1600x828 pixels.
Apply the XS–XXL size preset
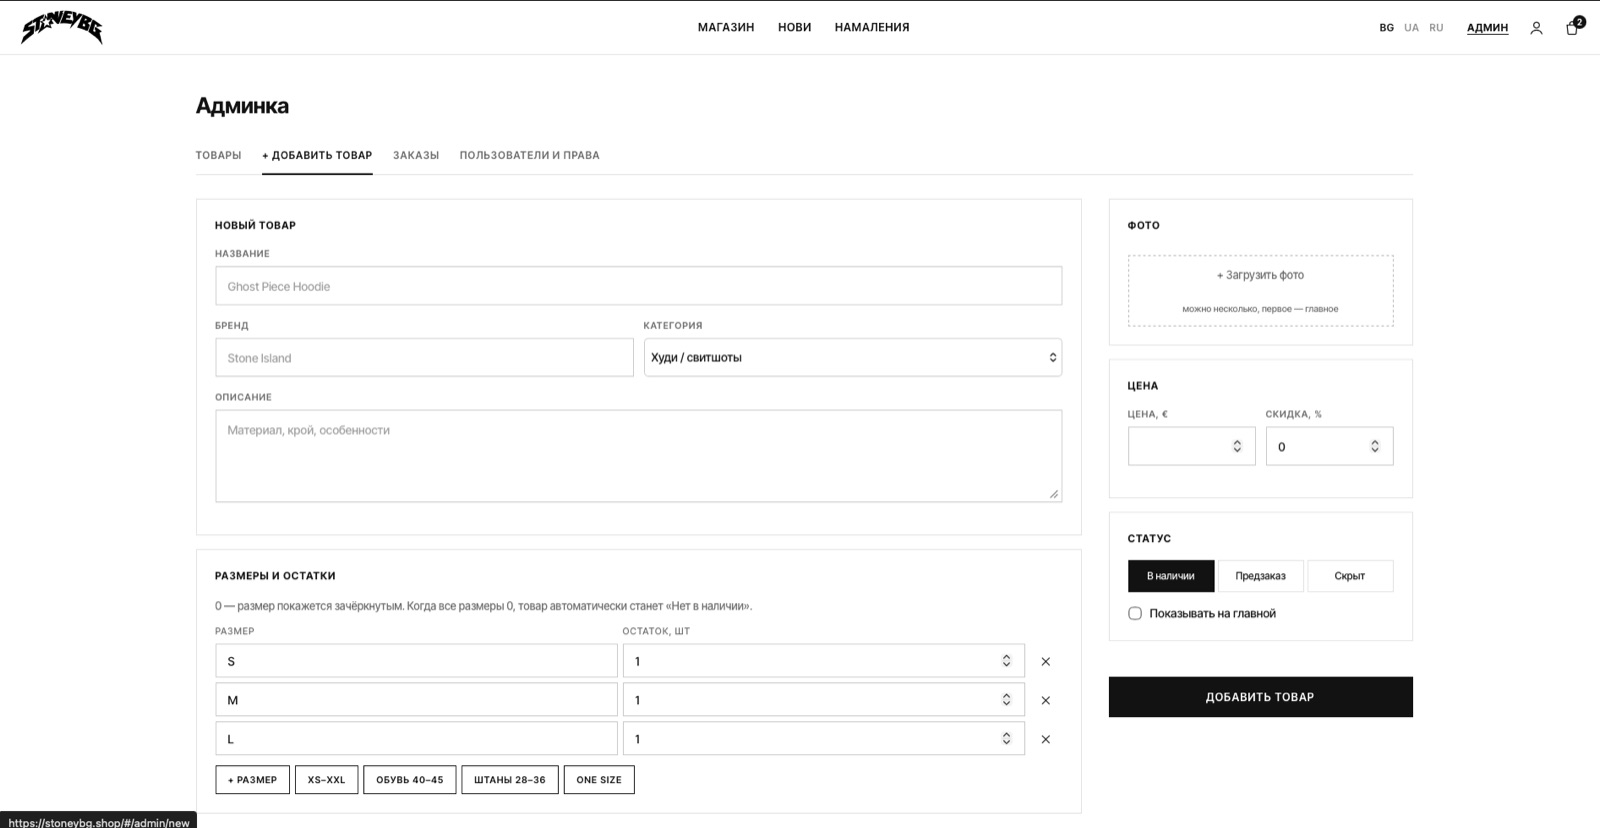326,780
